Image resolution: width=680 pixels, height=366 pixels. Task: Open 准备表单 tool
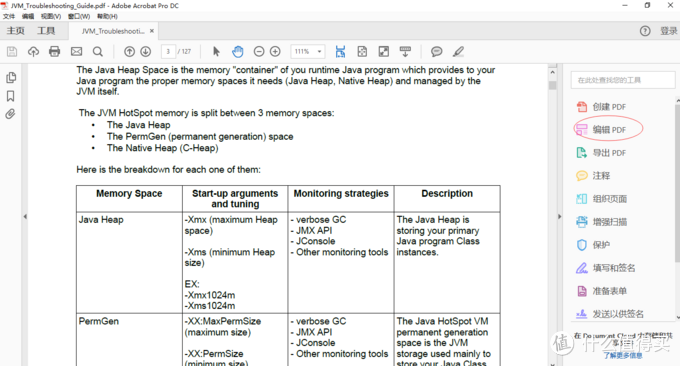(601, 291)
